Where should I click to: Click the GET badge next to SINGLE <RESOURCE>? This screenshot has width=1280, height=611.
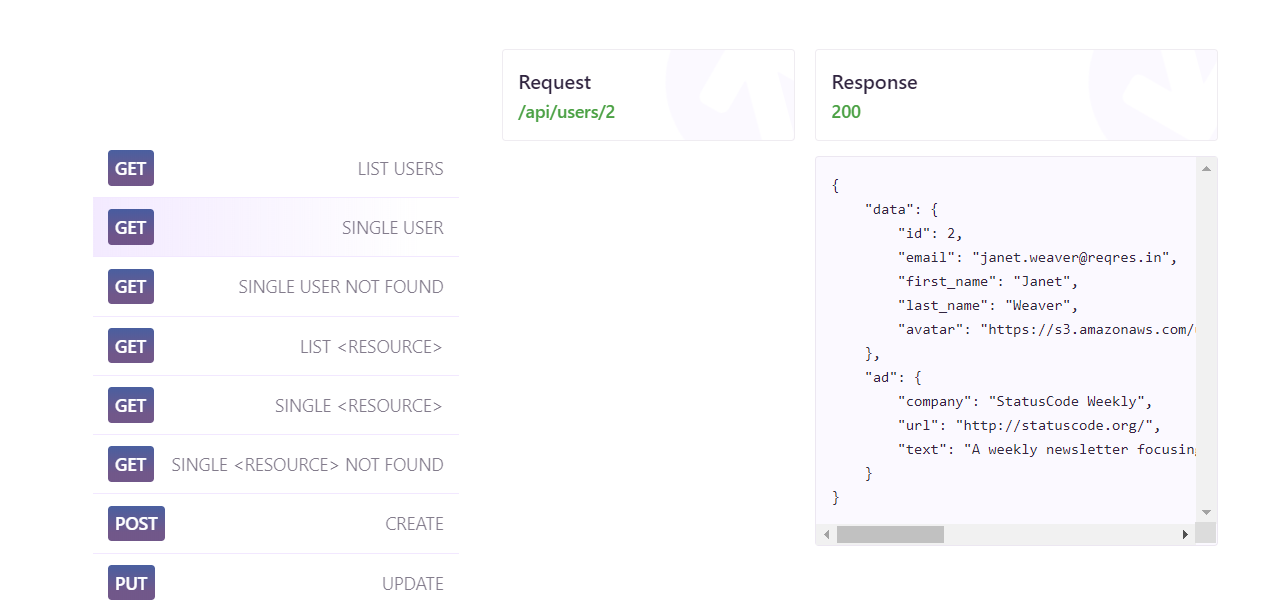[x=130, y=405]
